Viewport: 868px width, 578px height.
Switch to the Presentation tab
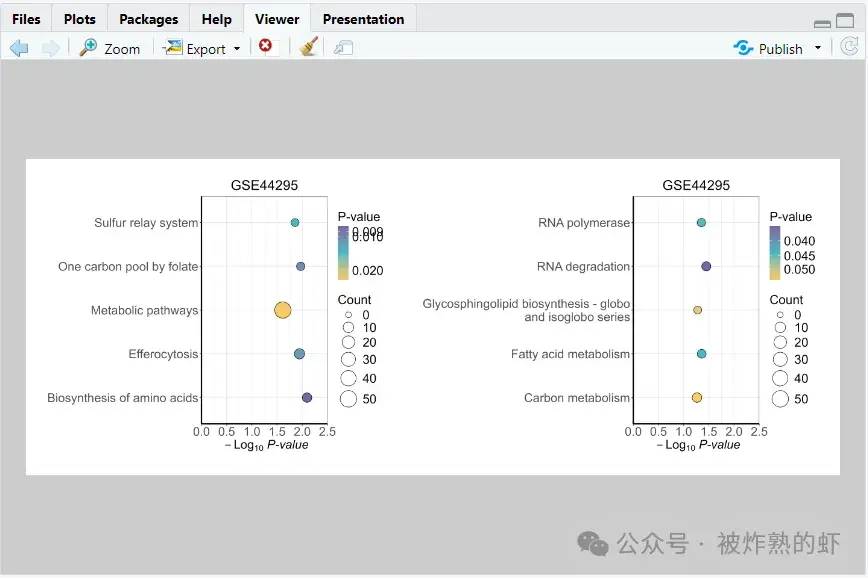click(x=363, y=18)
